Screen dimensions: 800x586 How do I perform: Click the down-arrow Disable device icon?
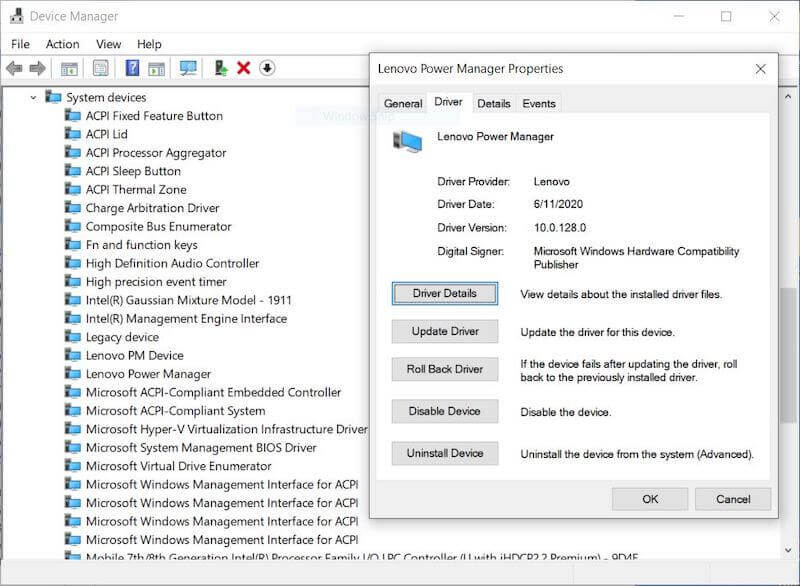267,67
